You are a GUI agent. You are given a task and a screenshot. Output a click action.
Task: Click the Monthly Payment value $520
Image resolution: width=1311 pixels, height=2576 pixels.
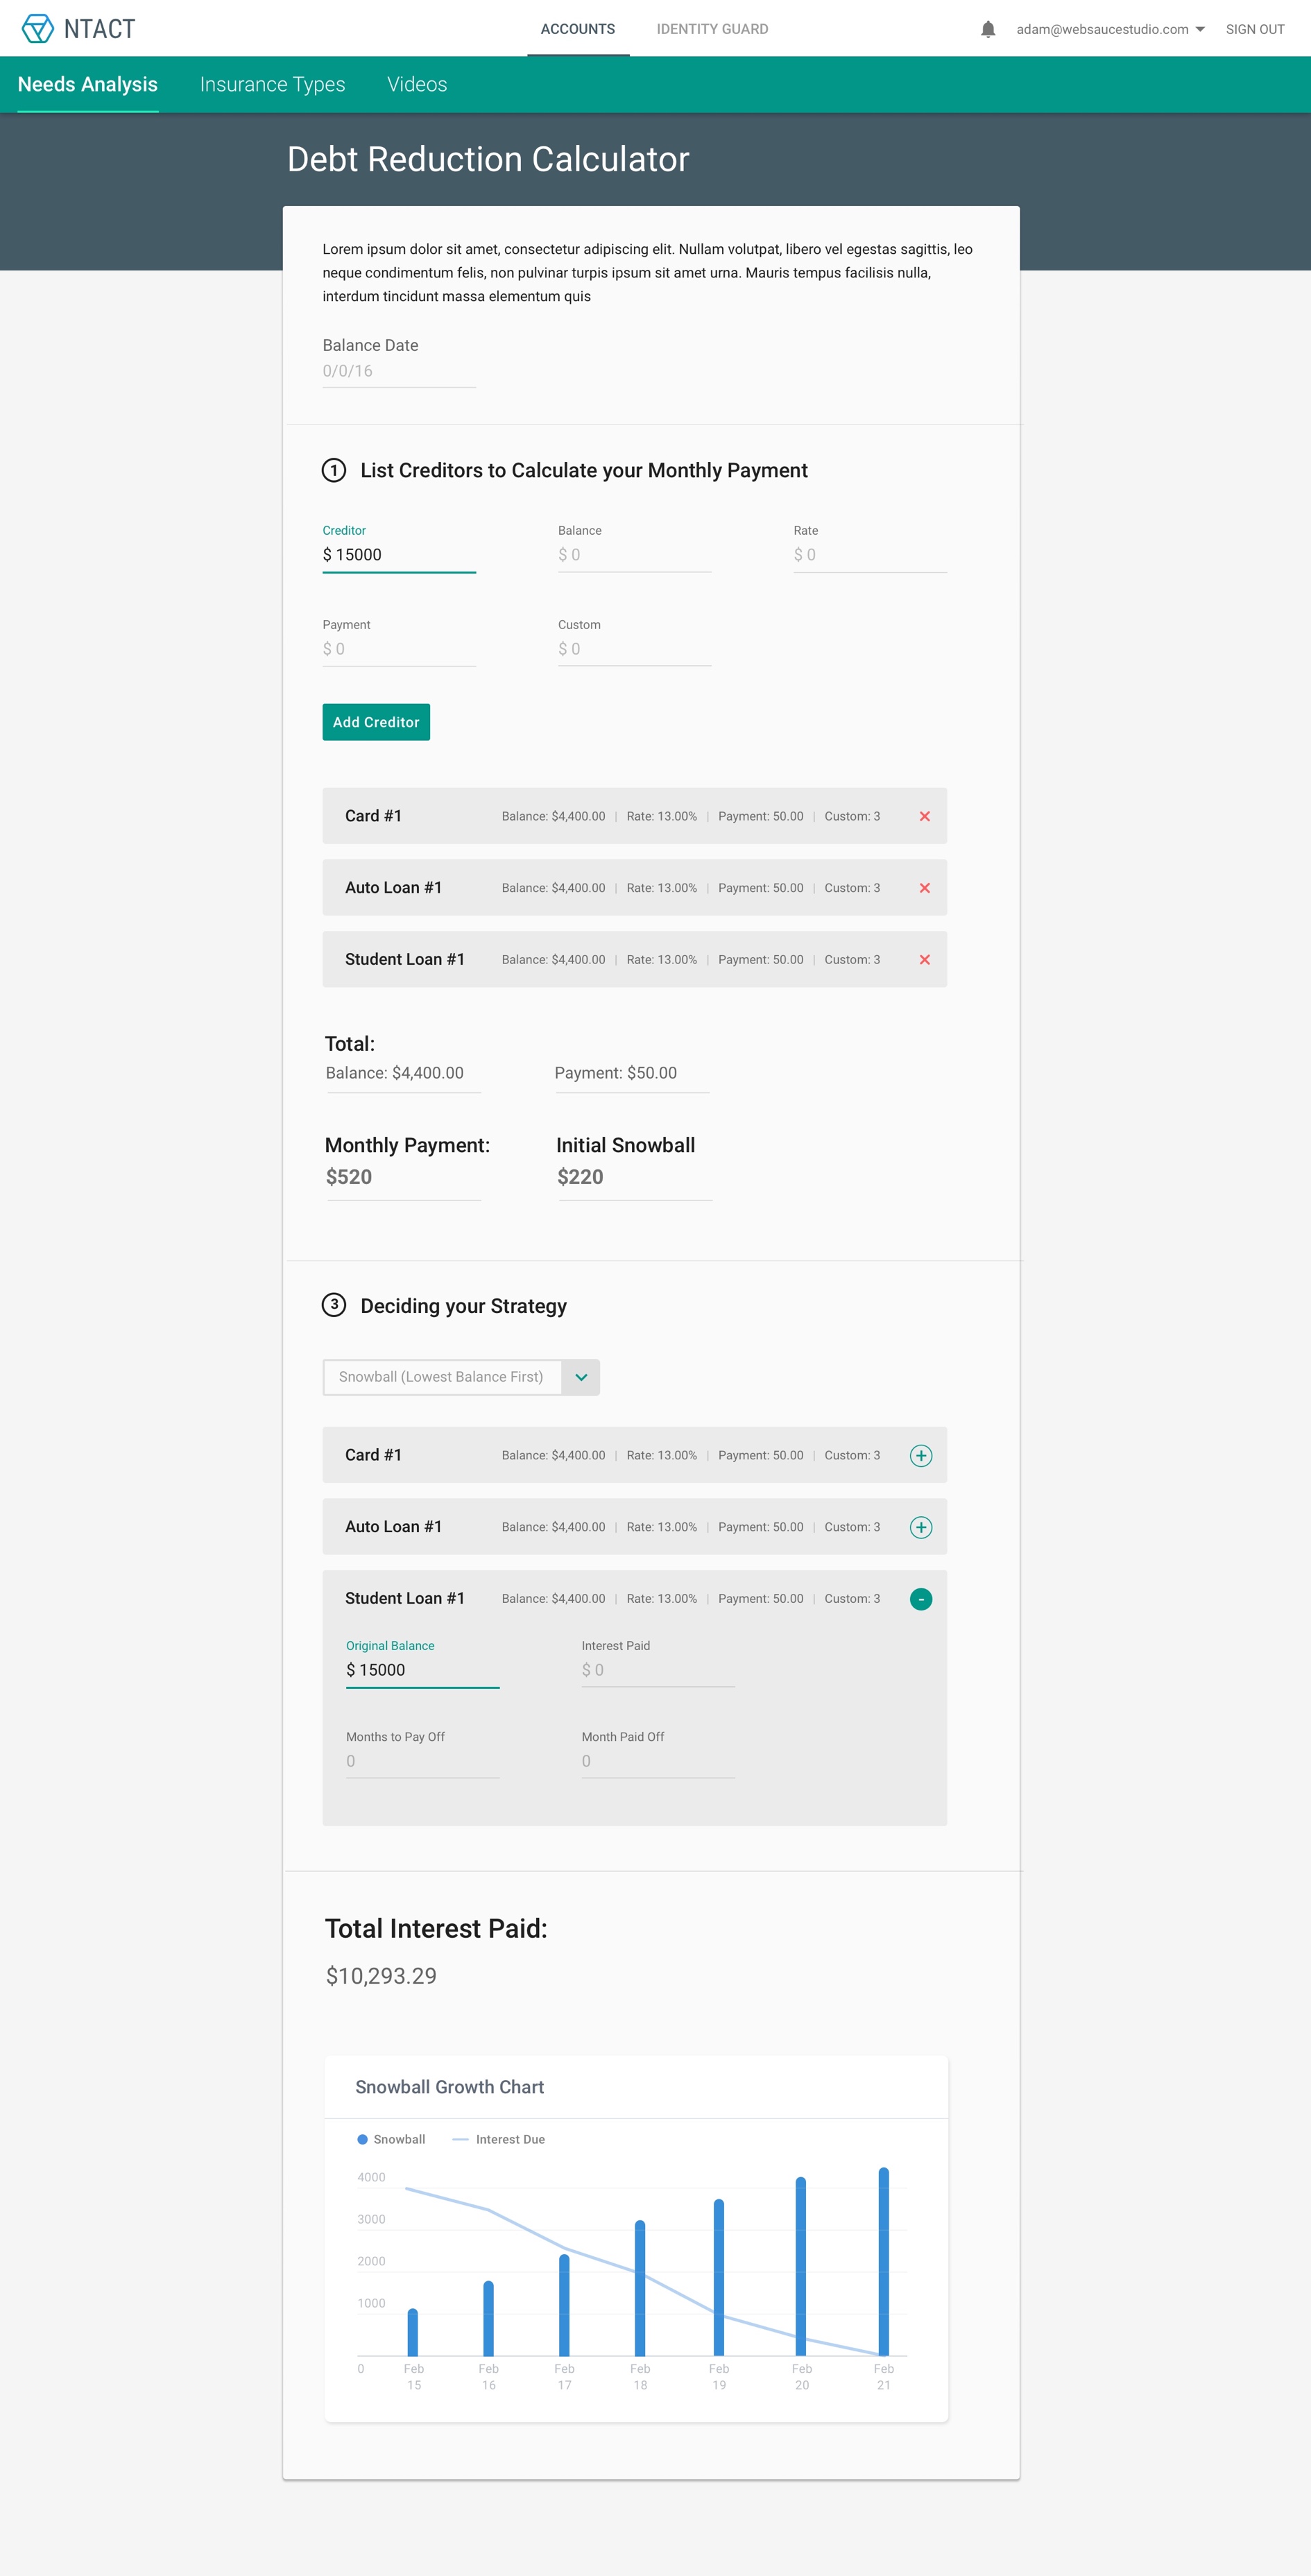(x=349, y=1177)
